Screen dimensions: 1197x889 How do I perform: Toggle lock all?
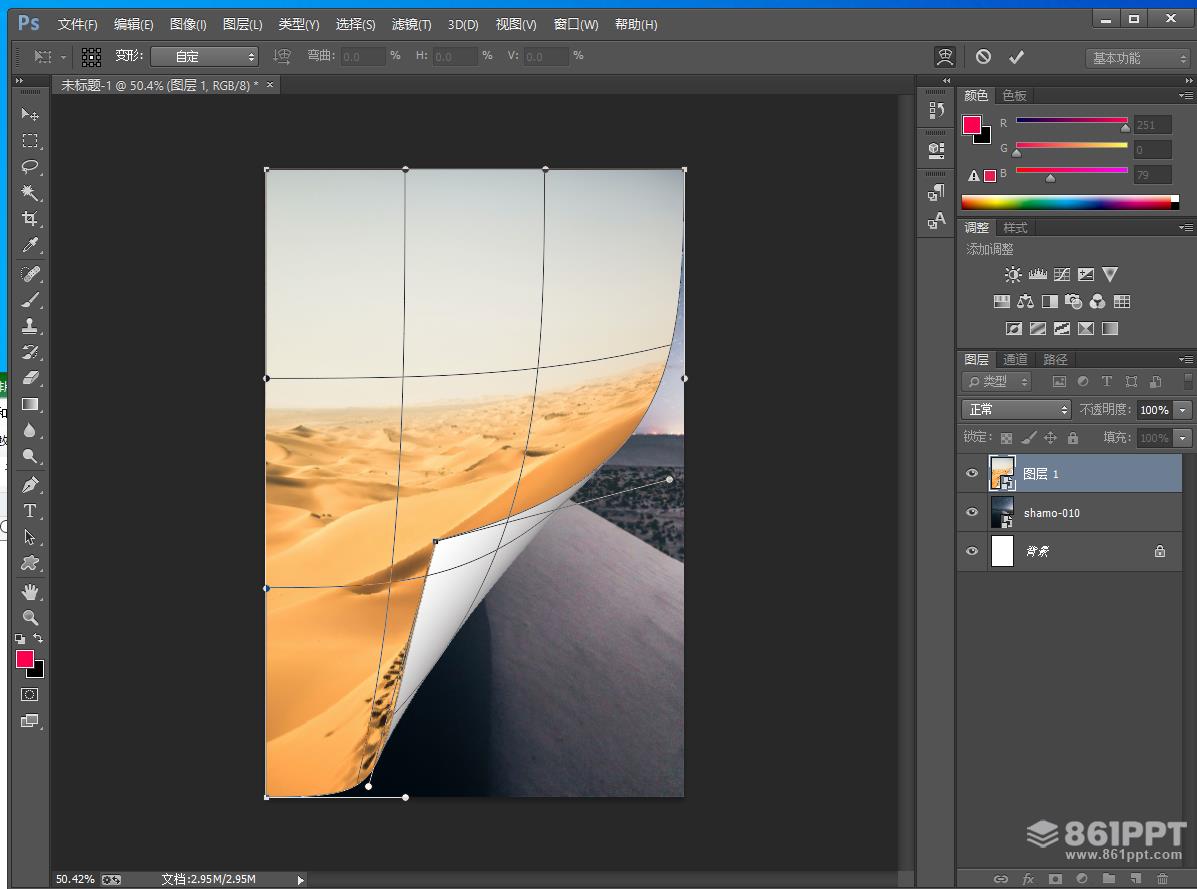click(1073, 438)
